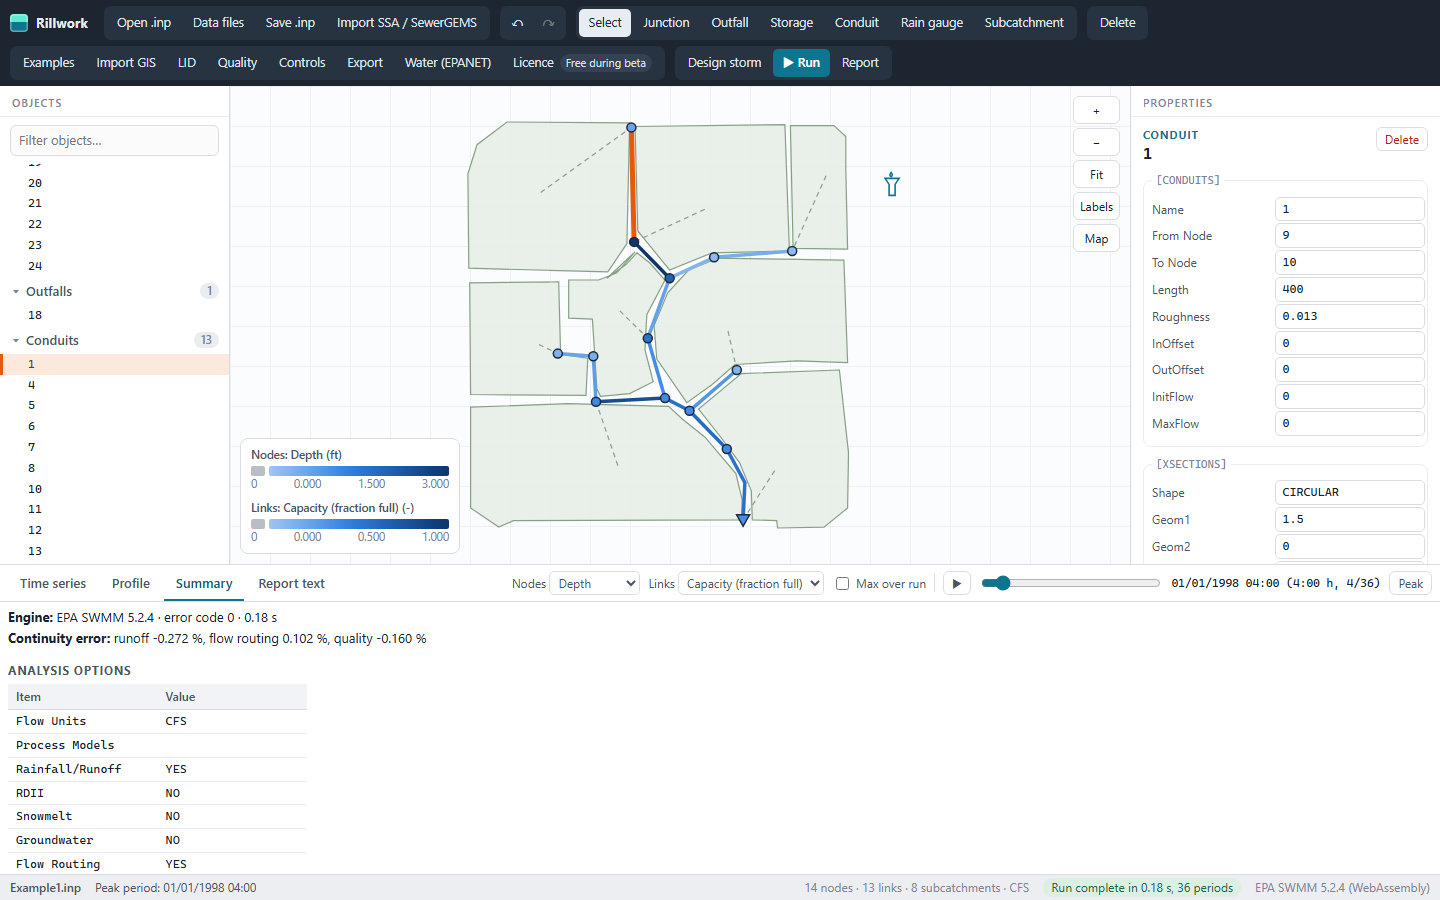
Task: Adjust the time step slider
Action: pyautogui.click(x=1070, y=583)
